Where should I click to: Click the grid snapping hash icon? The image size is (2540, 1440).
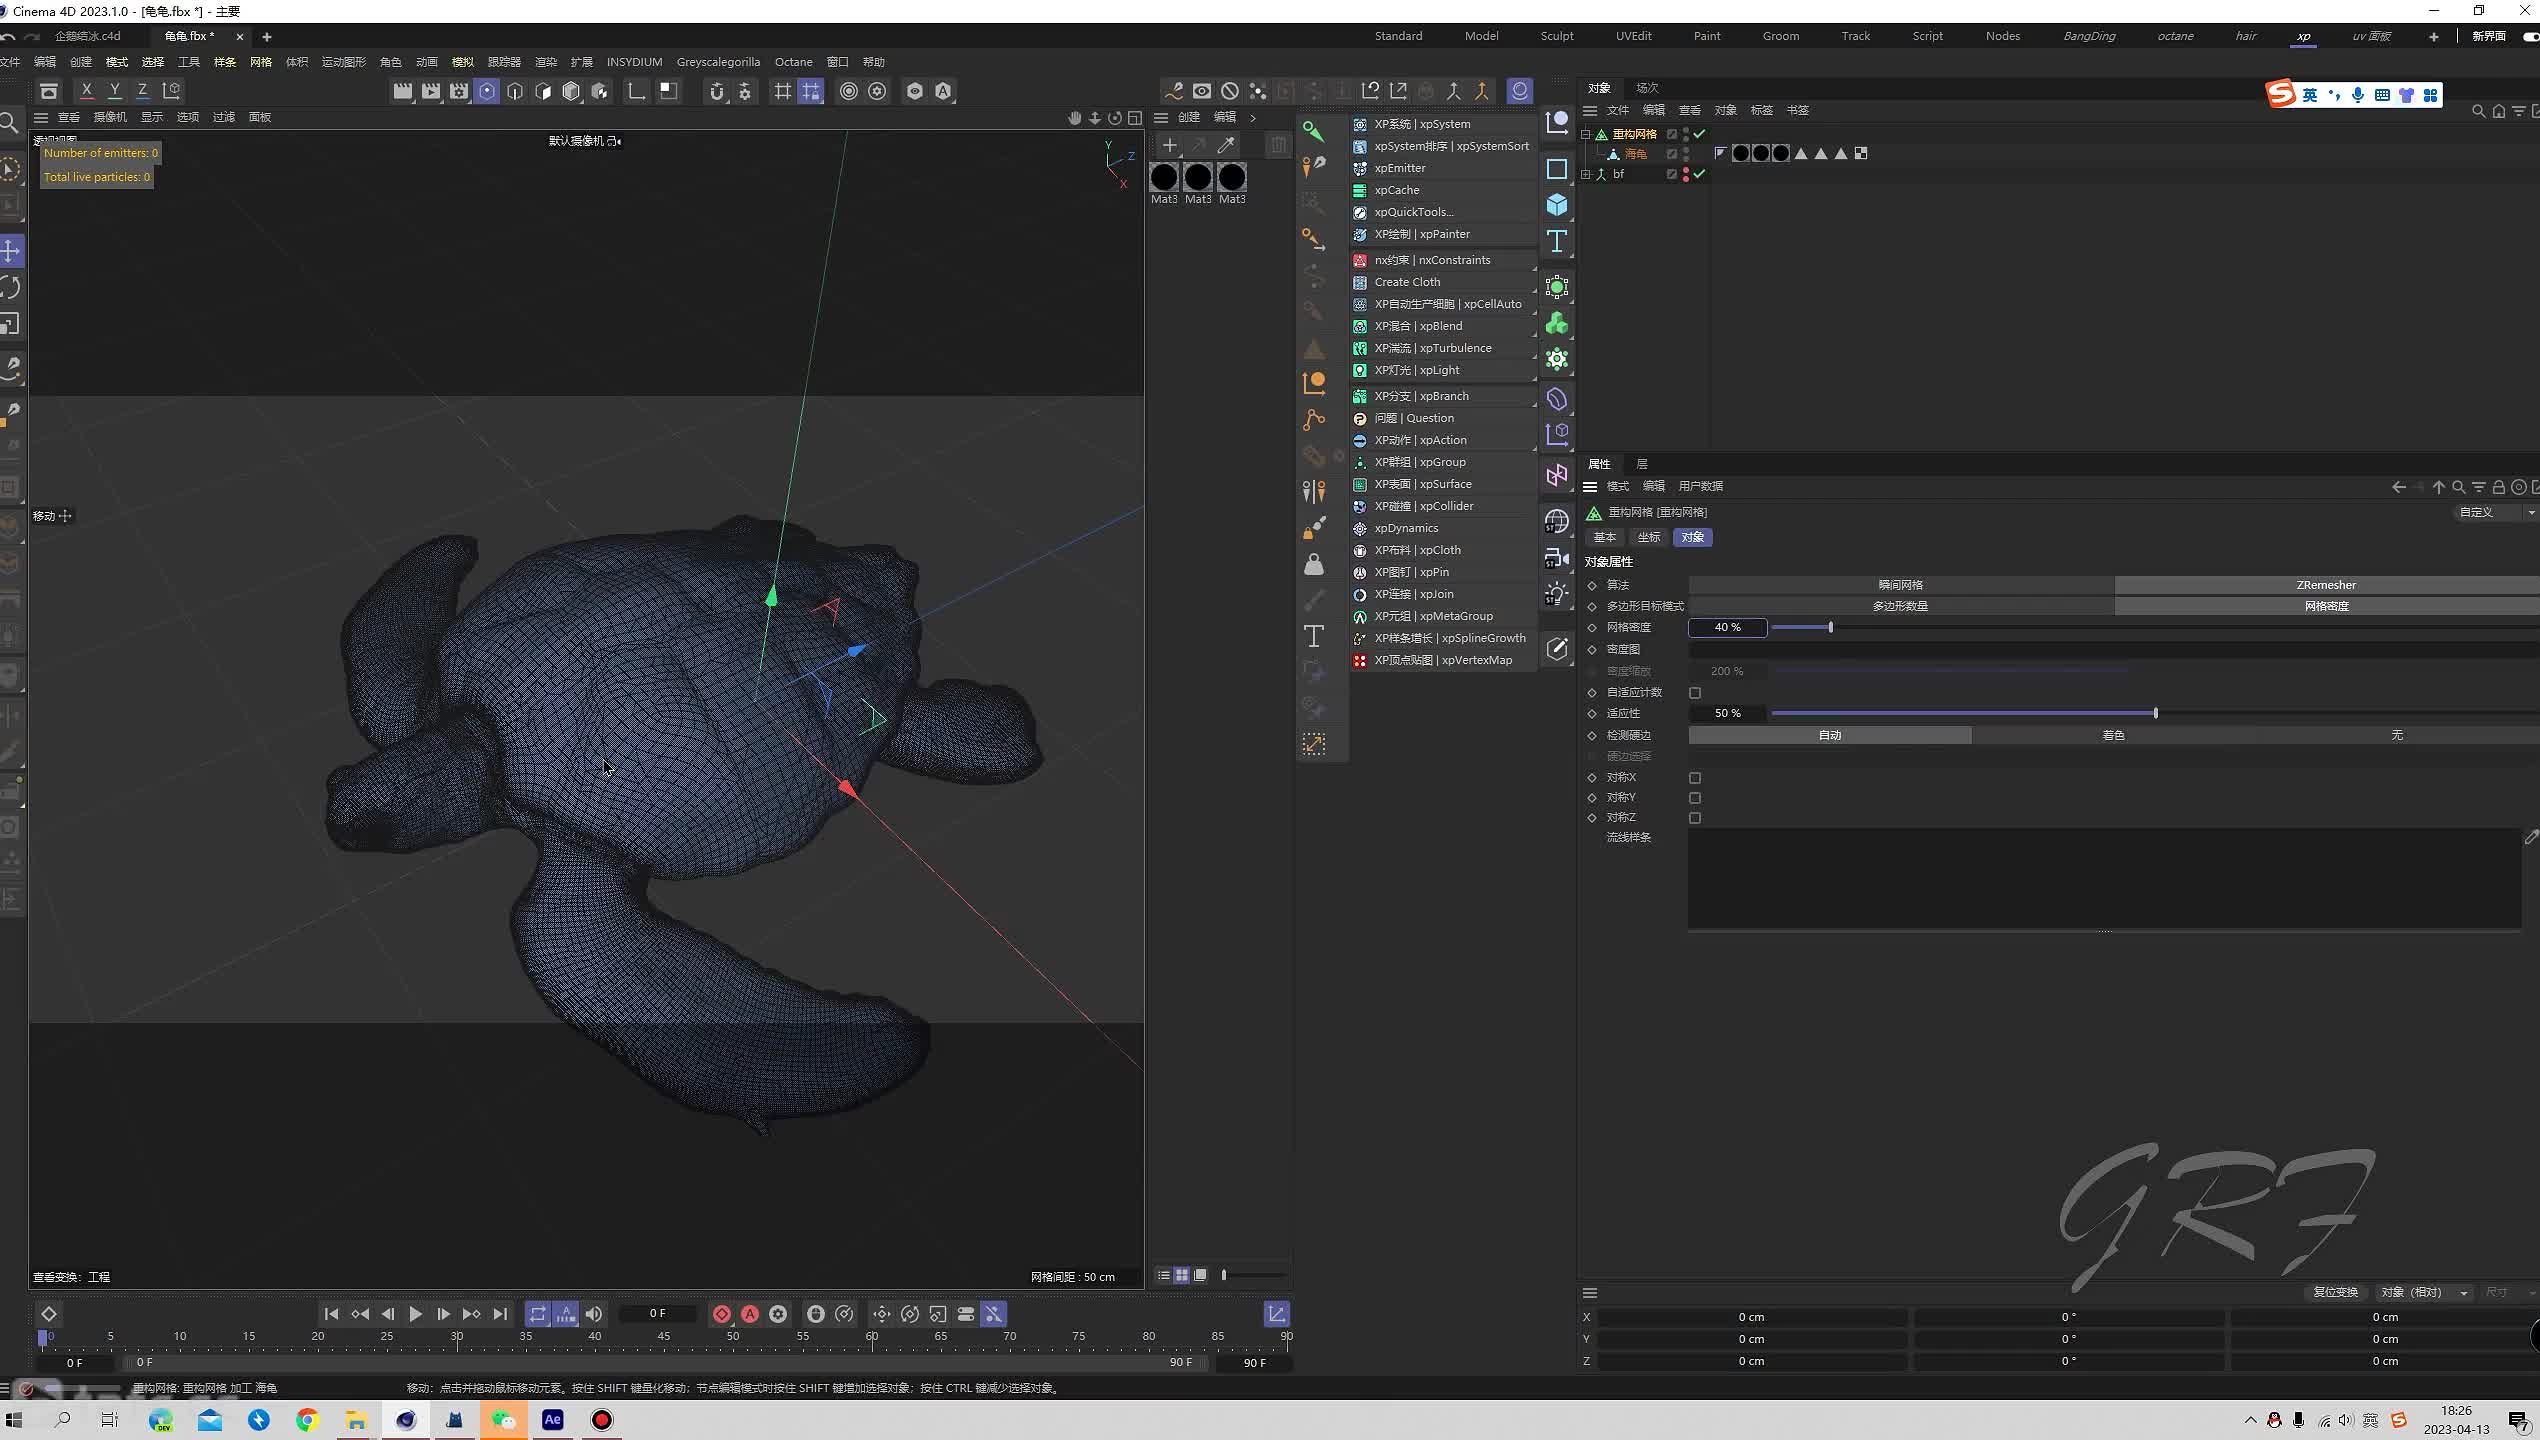pos(783,91)
